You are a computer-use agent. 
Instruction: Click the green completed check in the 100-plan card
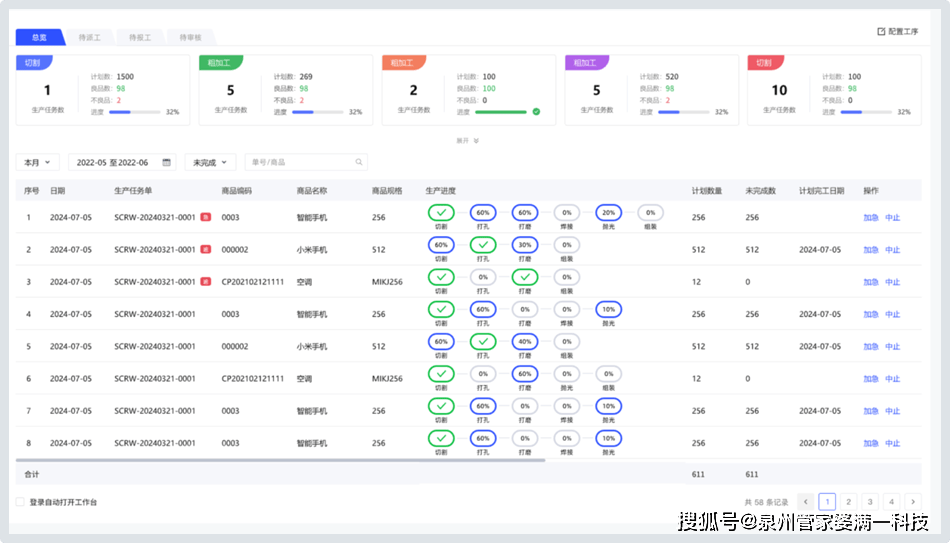pyautogui.click(x=536, y=112)
